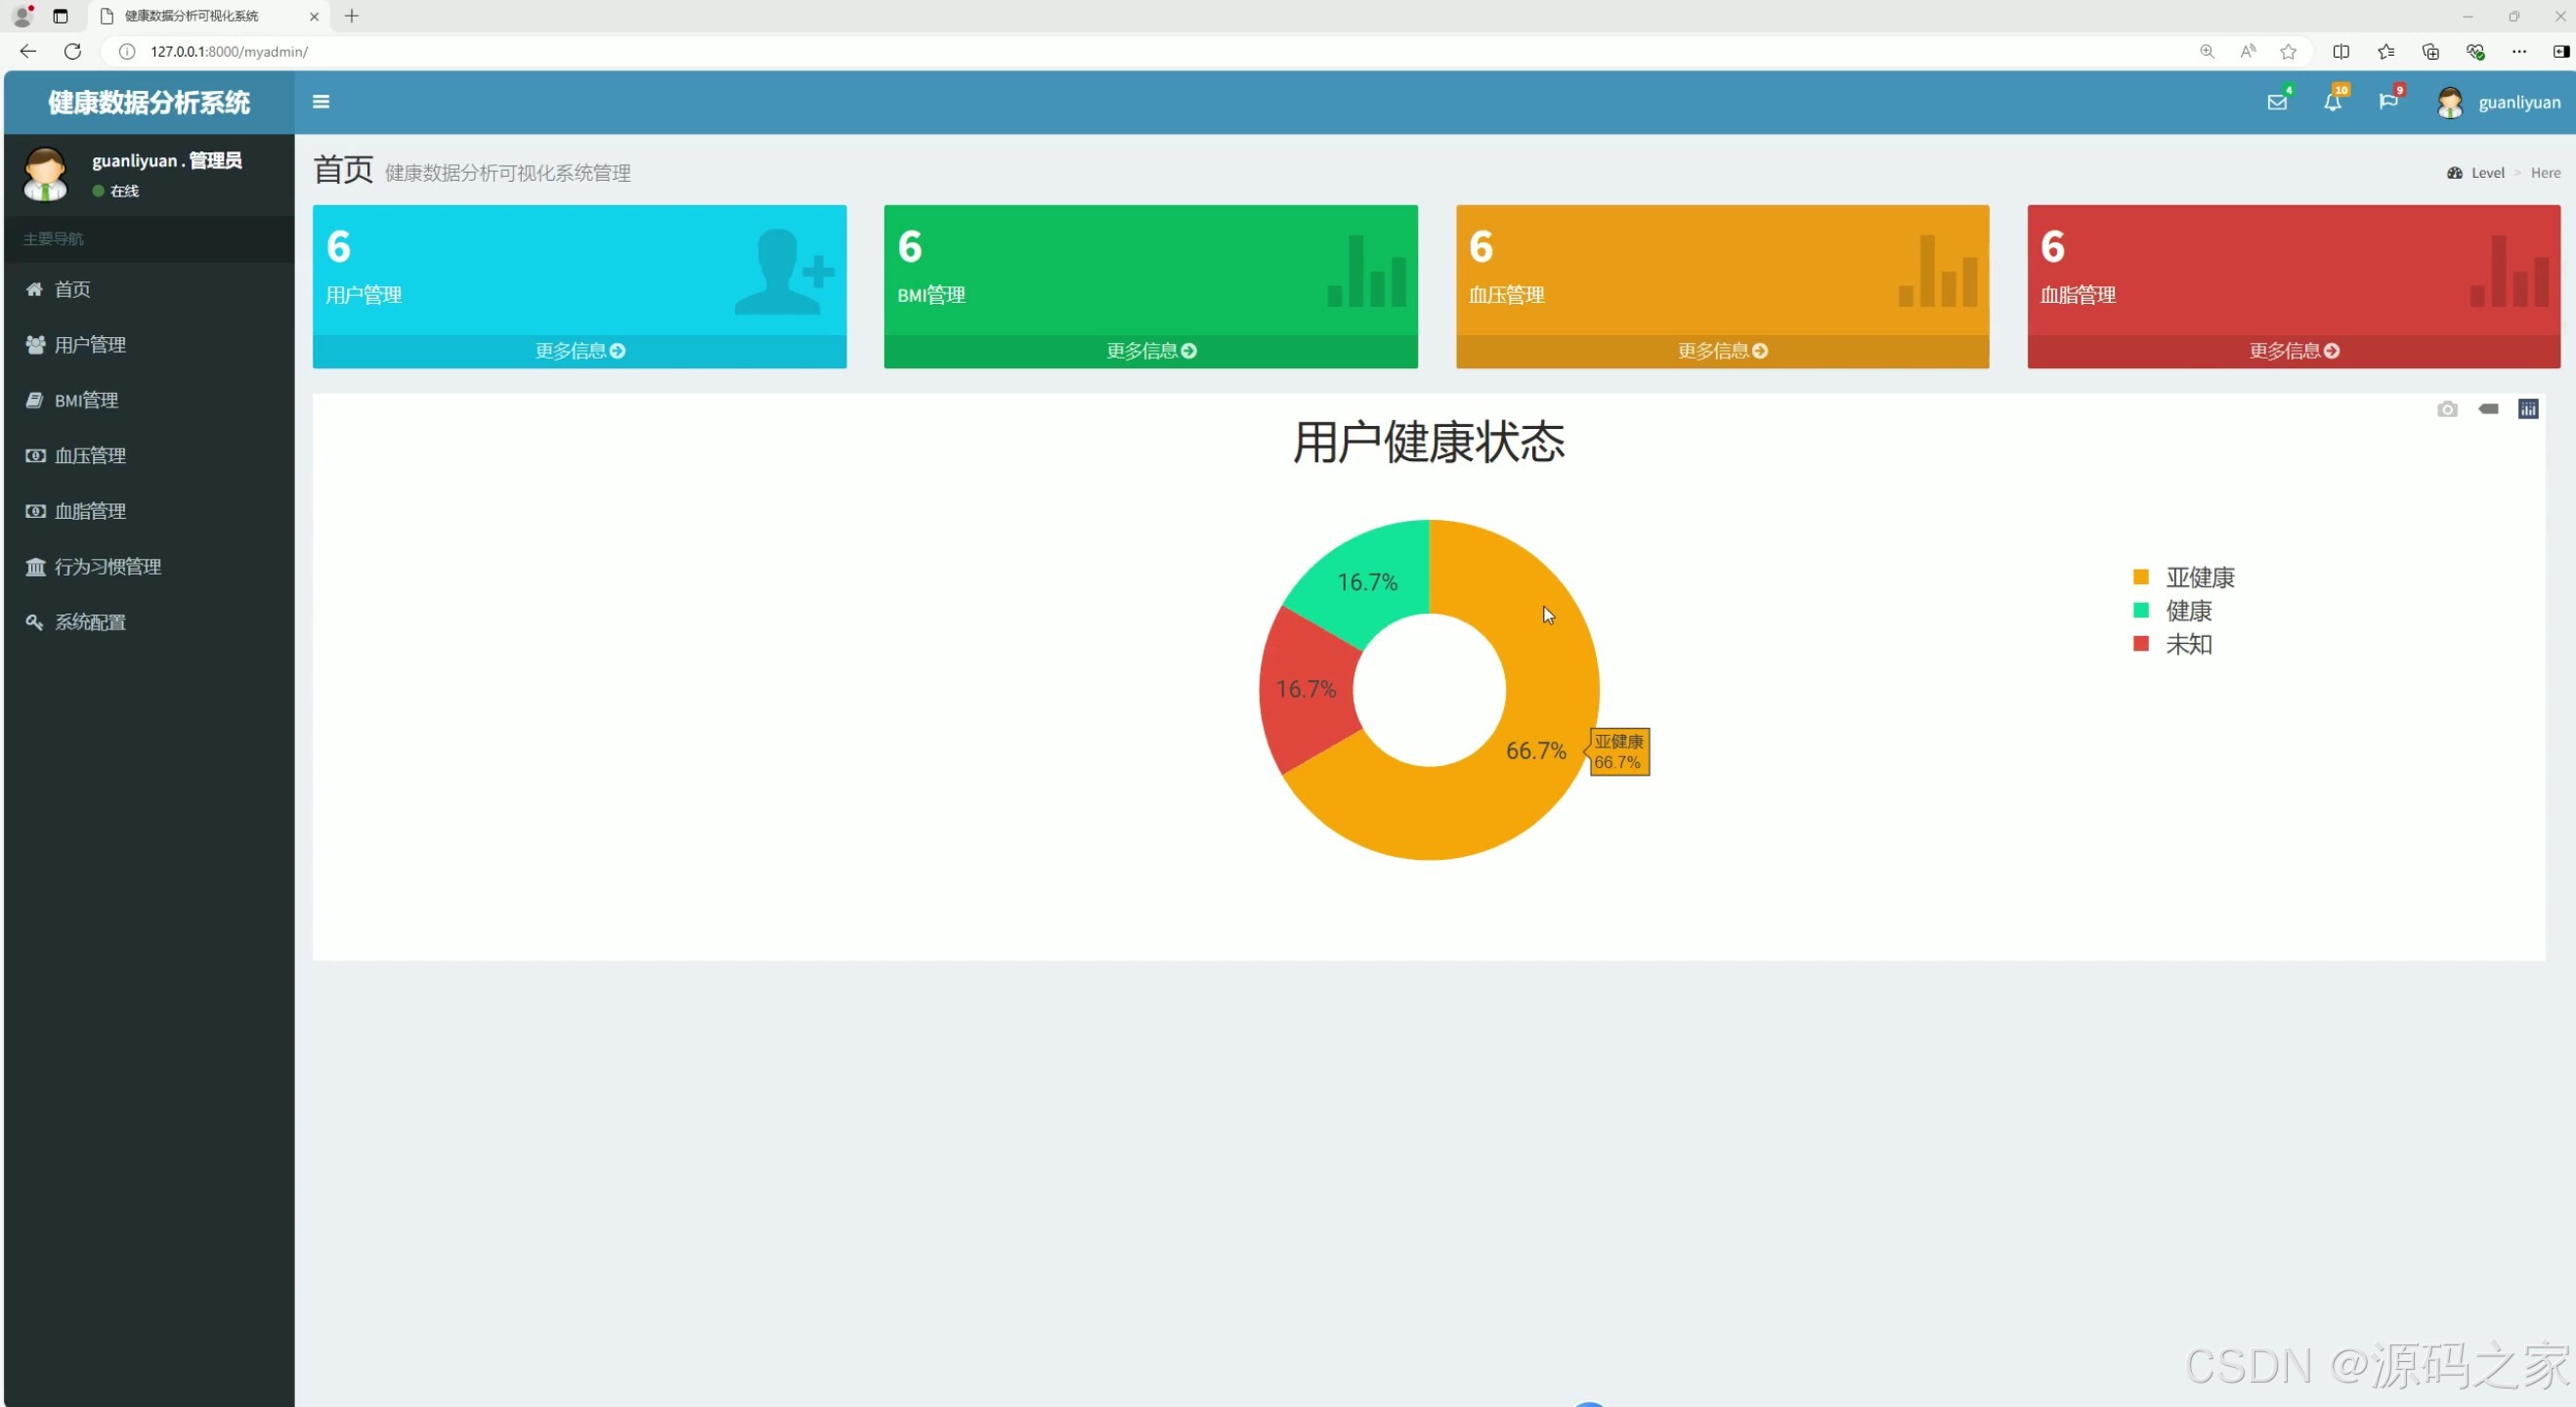
Task: Toggle the 健康 legend entry in chart
Action: tap(2188, 611)
